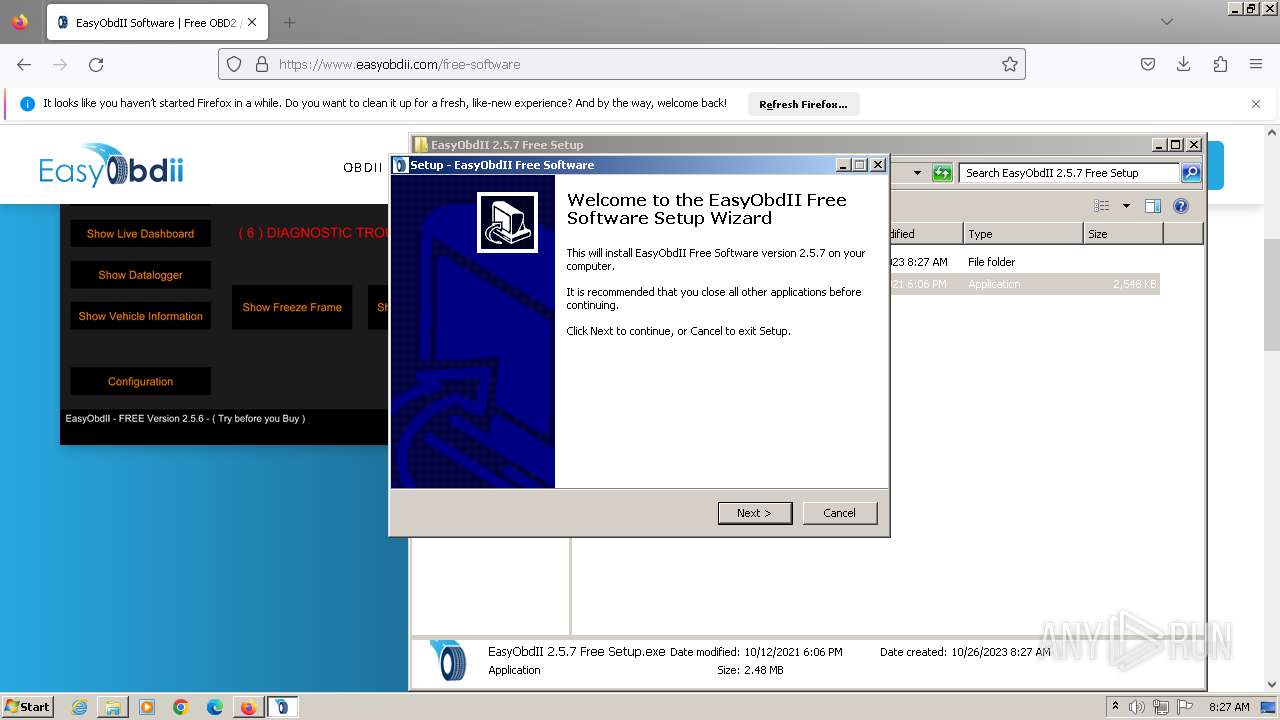Click Show Datalogger on webpage
The width and height of the screenshot is (1280, 720).
pos(140,275)
